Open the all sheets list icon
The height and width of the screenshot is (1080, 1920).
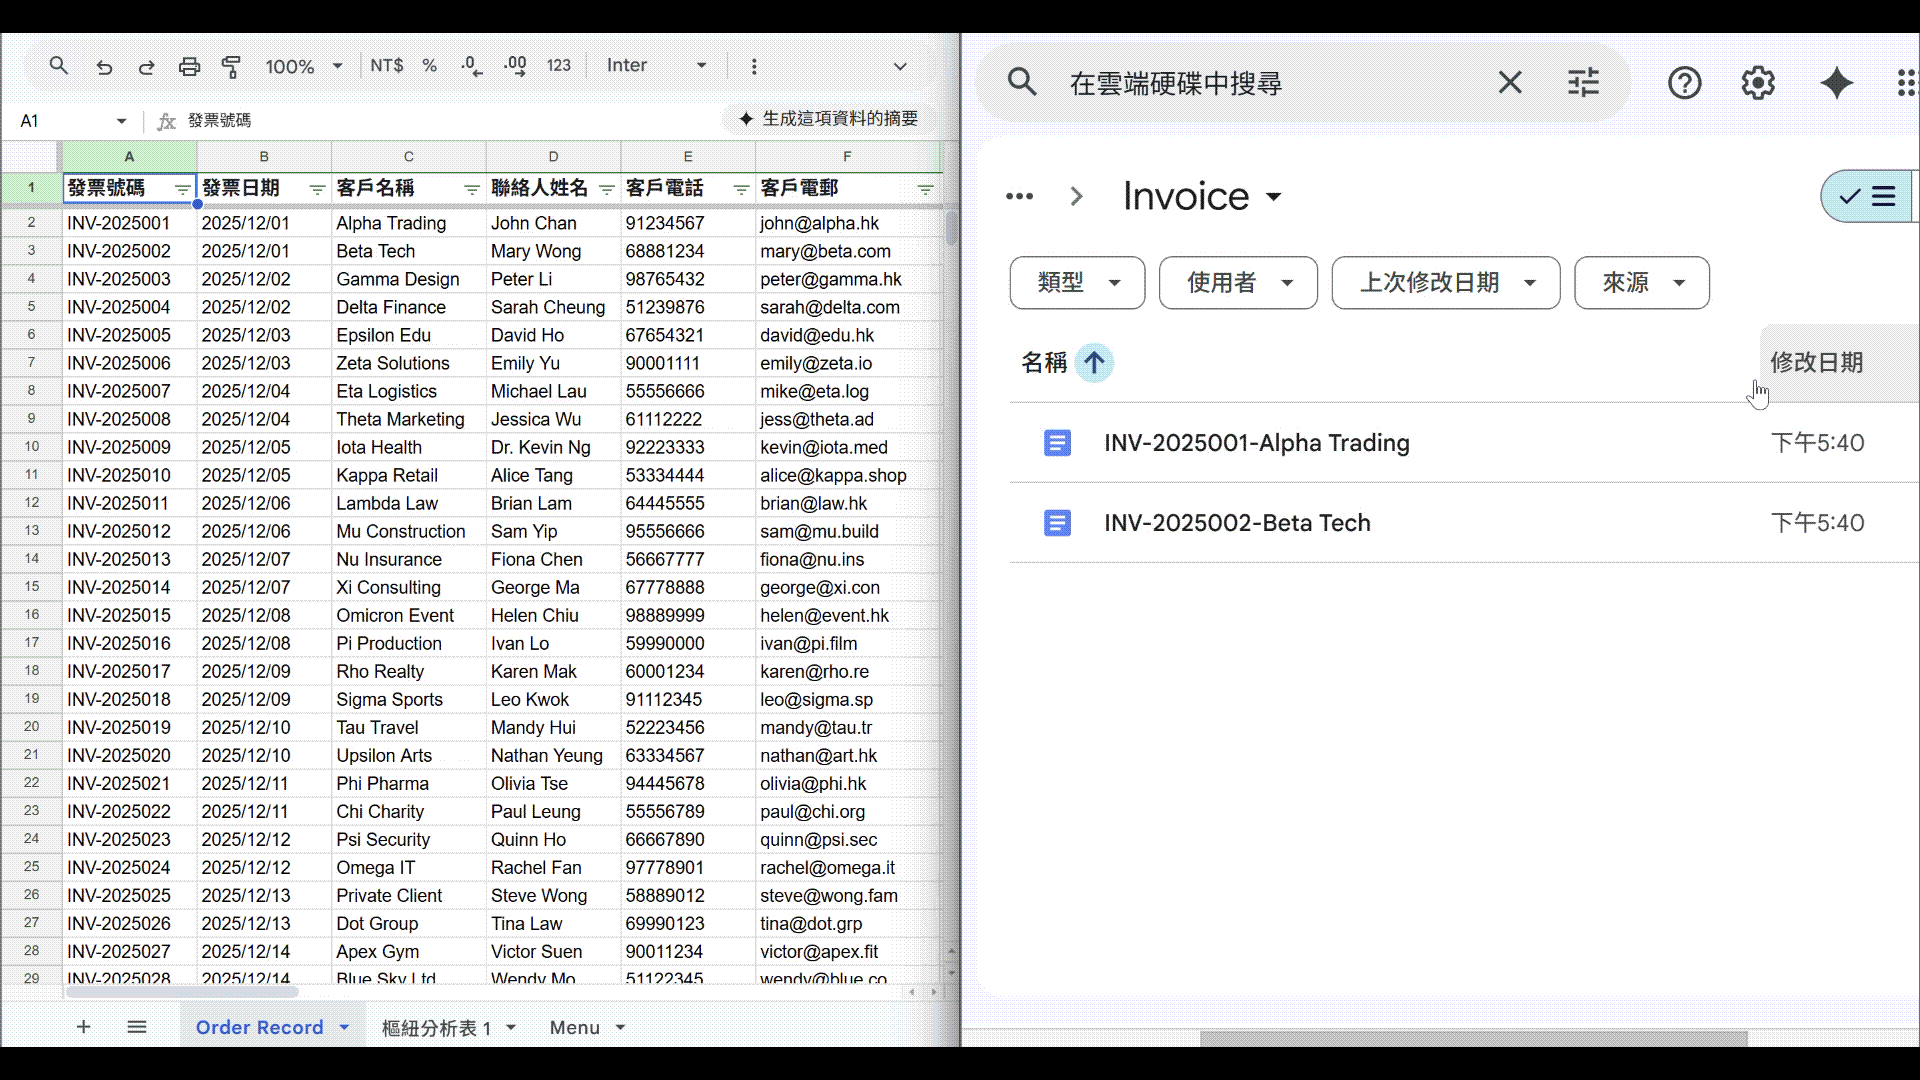coord(137,1027)
